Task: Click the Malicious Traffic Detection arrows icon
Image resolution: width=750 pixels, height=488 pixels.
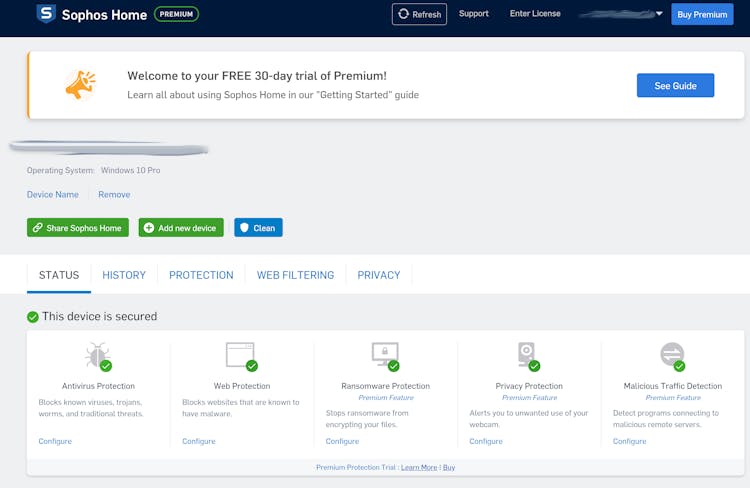Action: pos(672,355)
